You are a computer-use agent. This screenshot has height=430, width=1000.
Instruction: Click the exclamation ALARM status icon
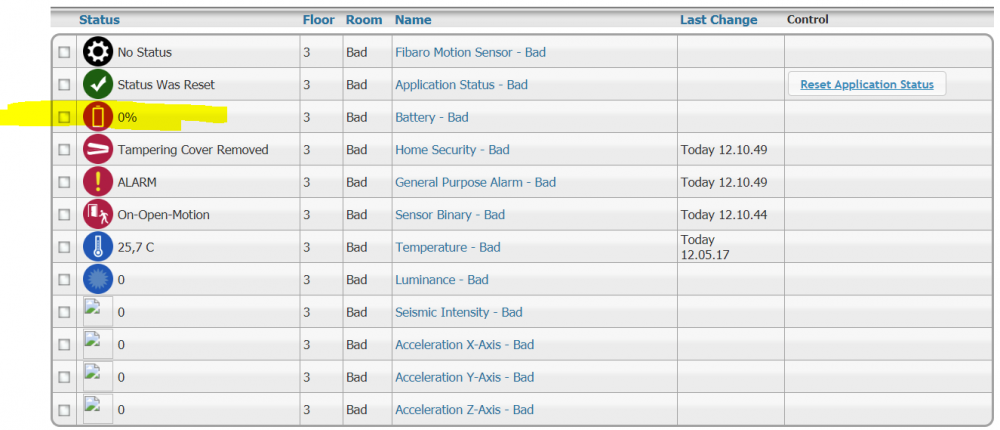point(98,182)
